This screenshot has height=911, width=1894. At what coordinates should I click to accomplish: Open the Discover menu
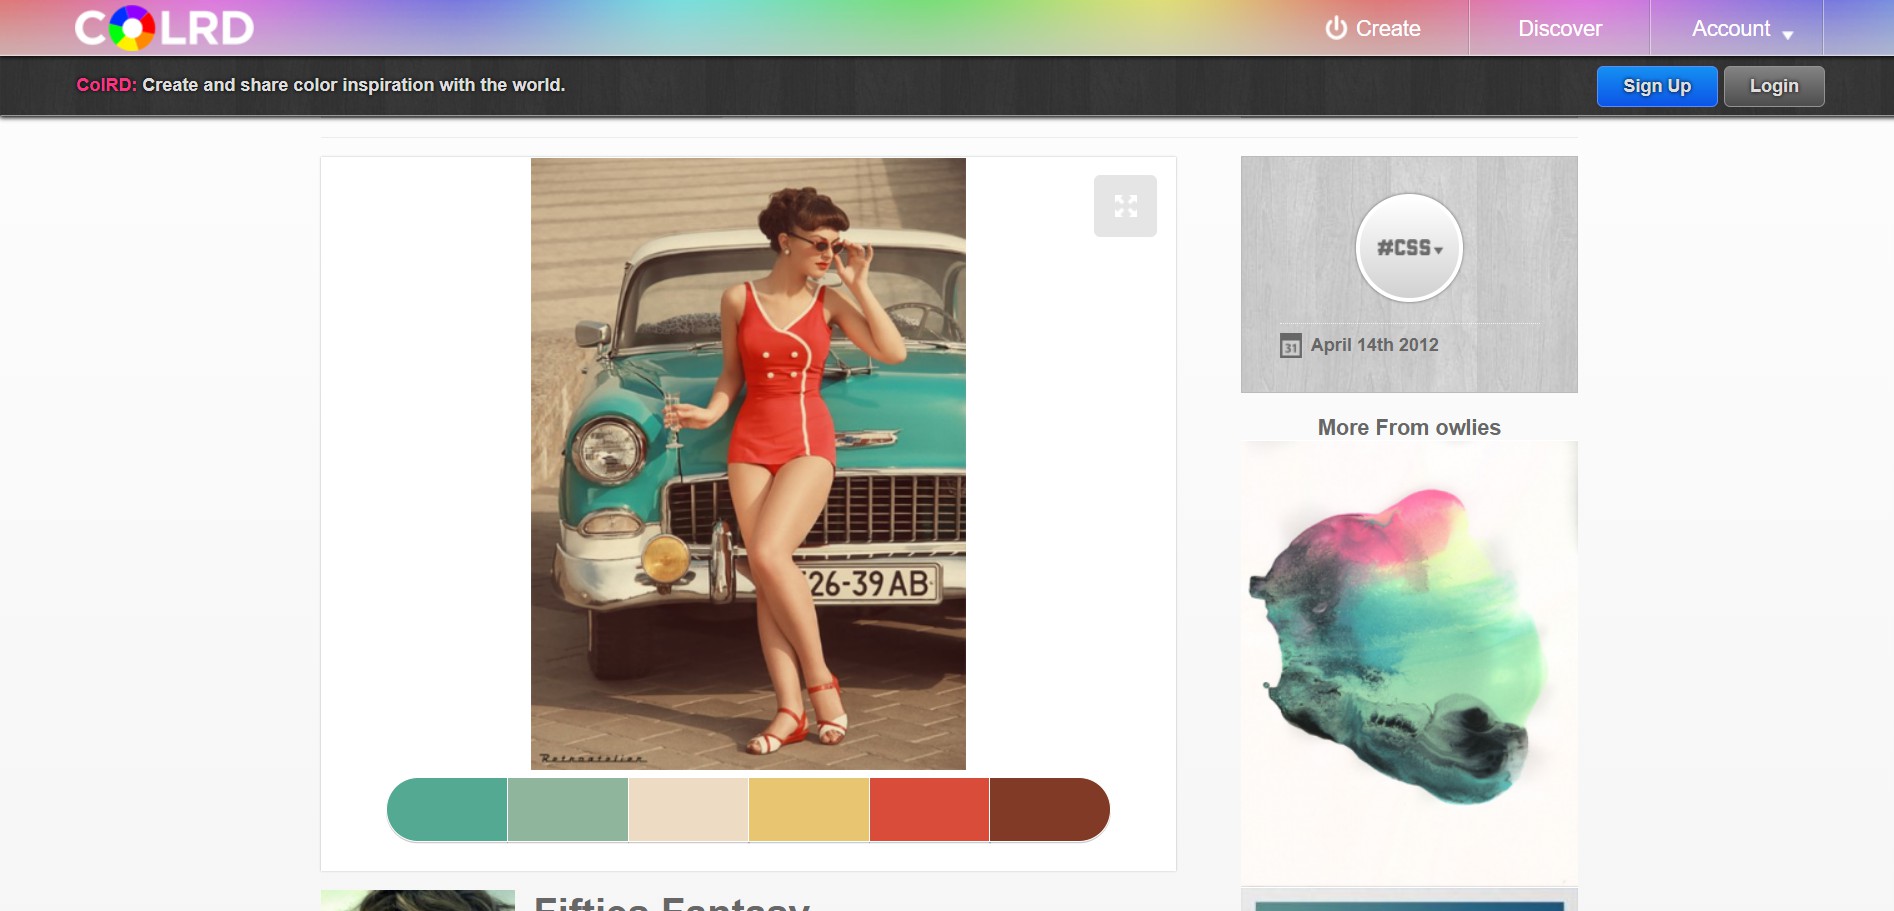(x=1558, y=28)
